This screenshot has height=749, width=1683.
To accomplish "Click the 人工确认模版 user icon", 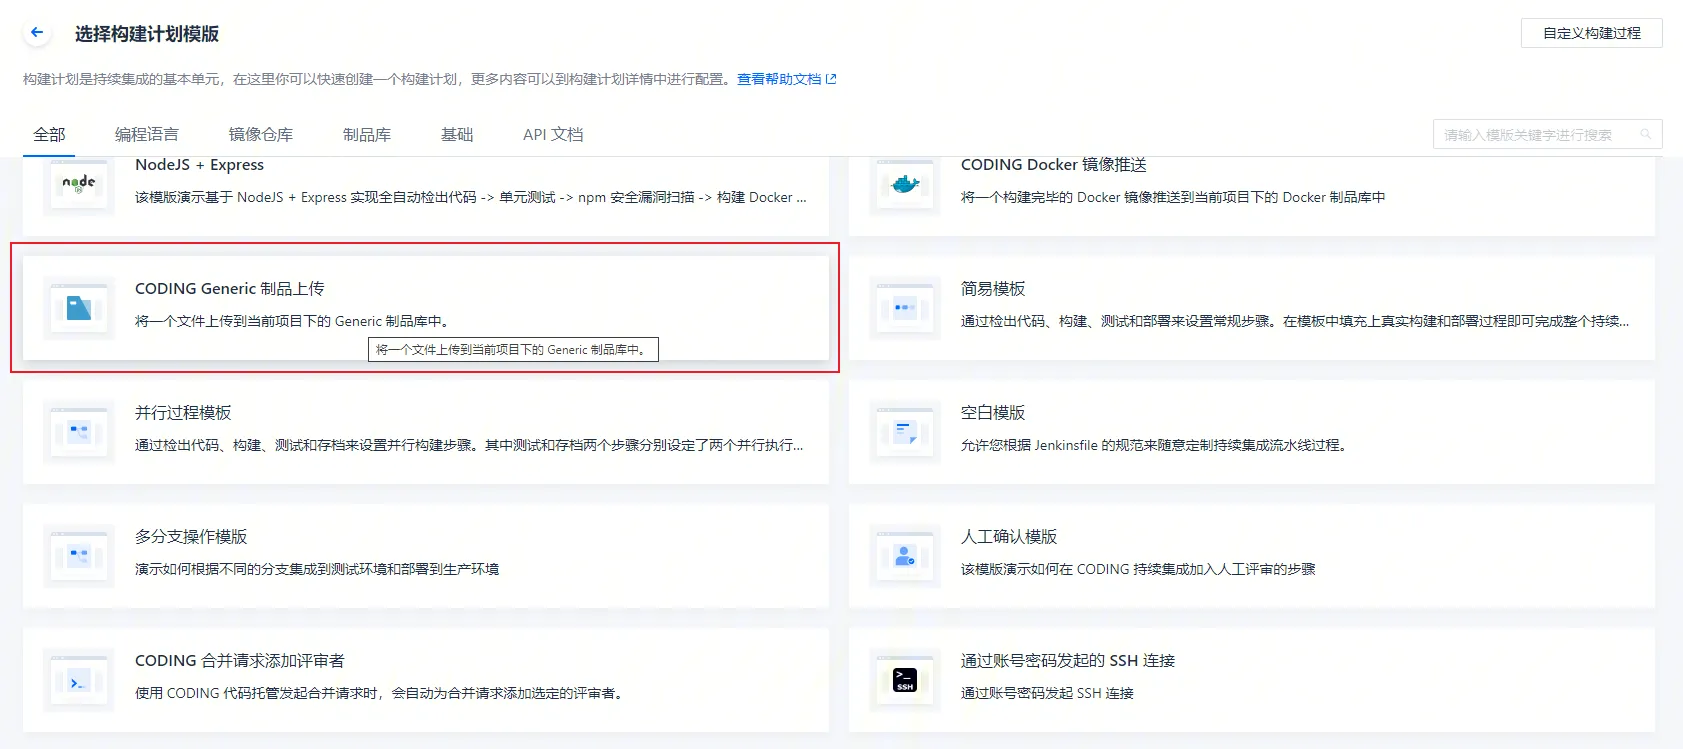I will pyautogui.click(x=905, y=556).
